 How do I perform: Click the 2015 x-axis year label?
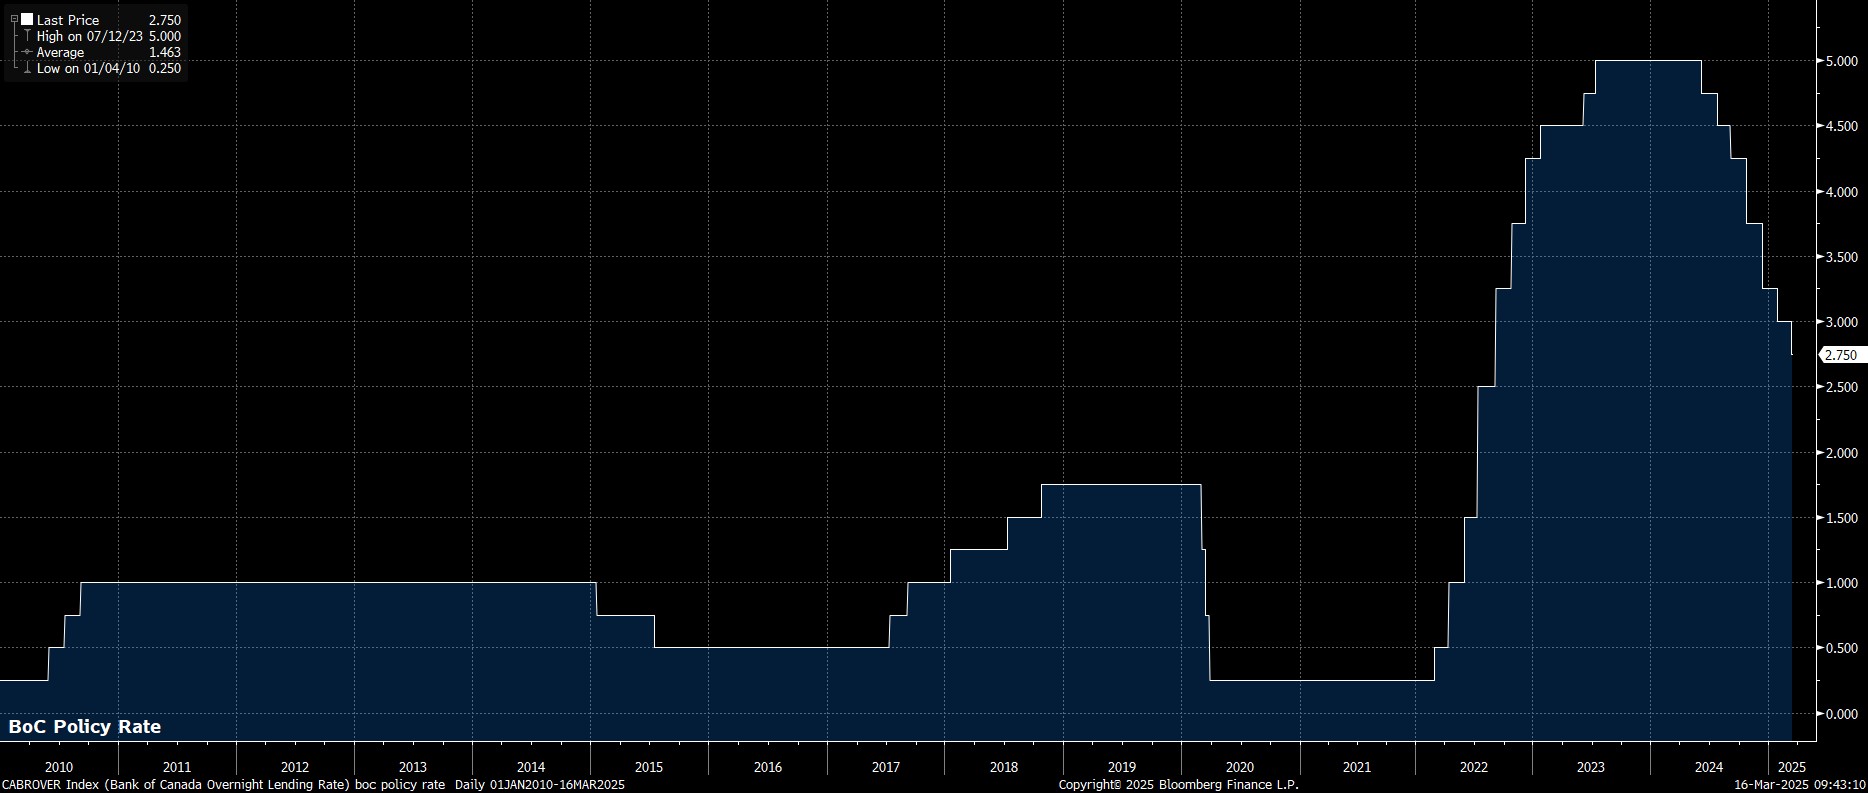649,767
